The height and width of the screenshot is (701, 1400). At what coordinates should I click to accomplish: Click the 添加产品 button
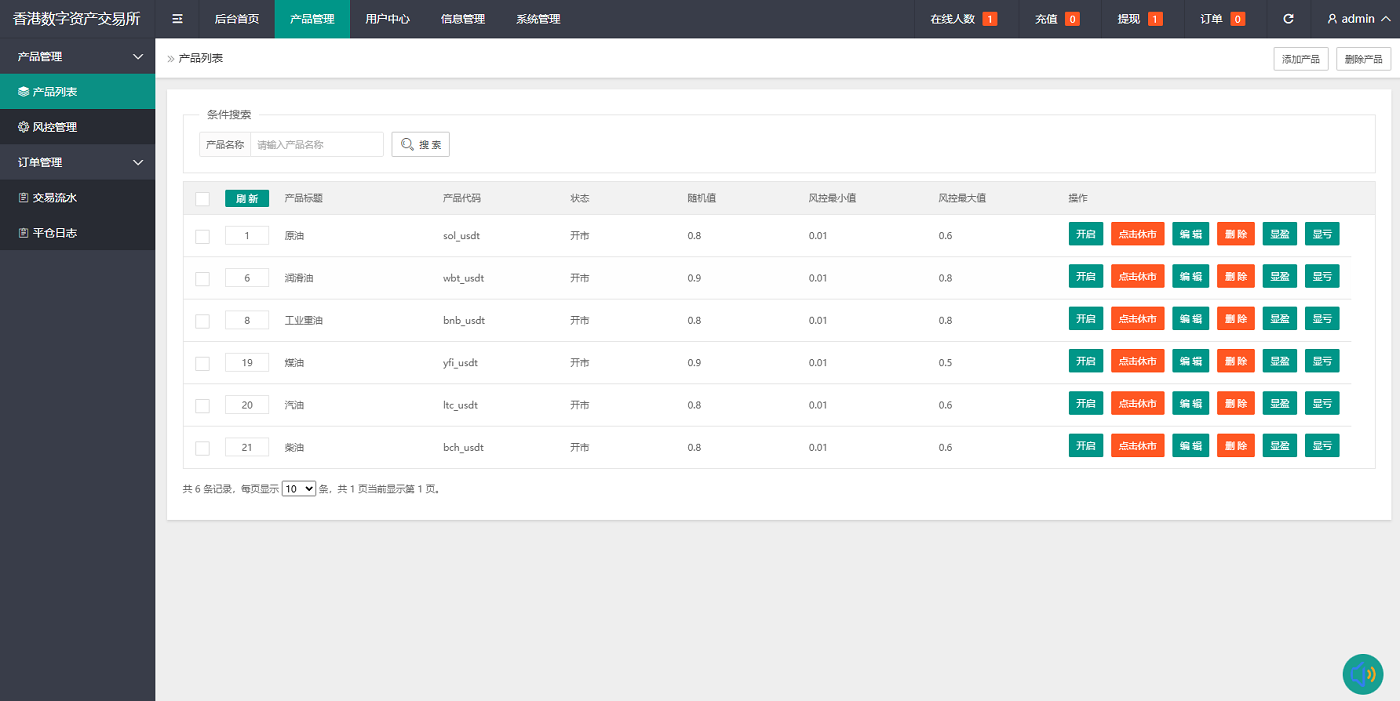point(1300,59)
